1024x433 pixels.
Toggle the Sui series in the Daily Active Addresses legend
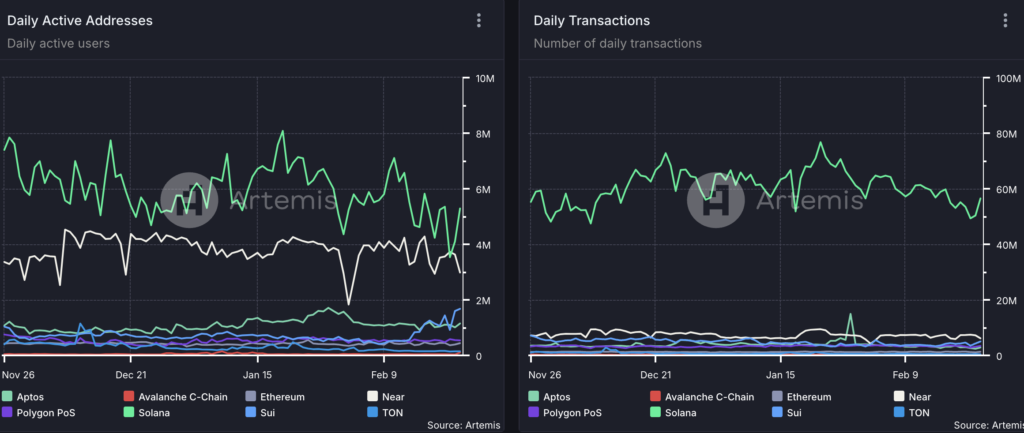coord(269,412)
